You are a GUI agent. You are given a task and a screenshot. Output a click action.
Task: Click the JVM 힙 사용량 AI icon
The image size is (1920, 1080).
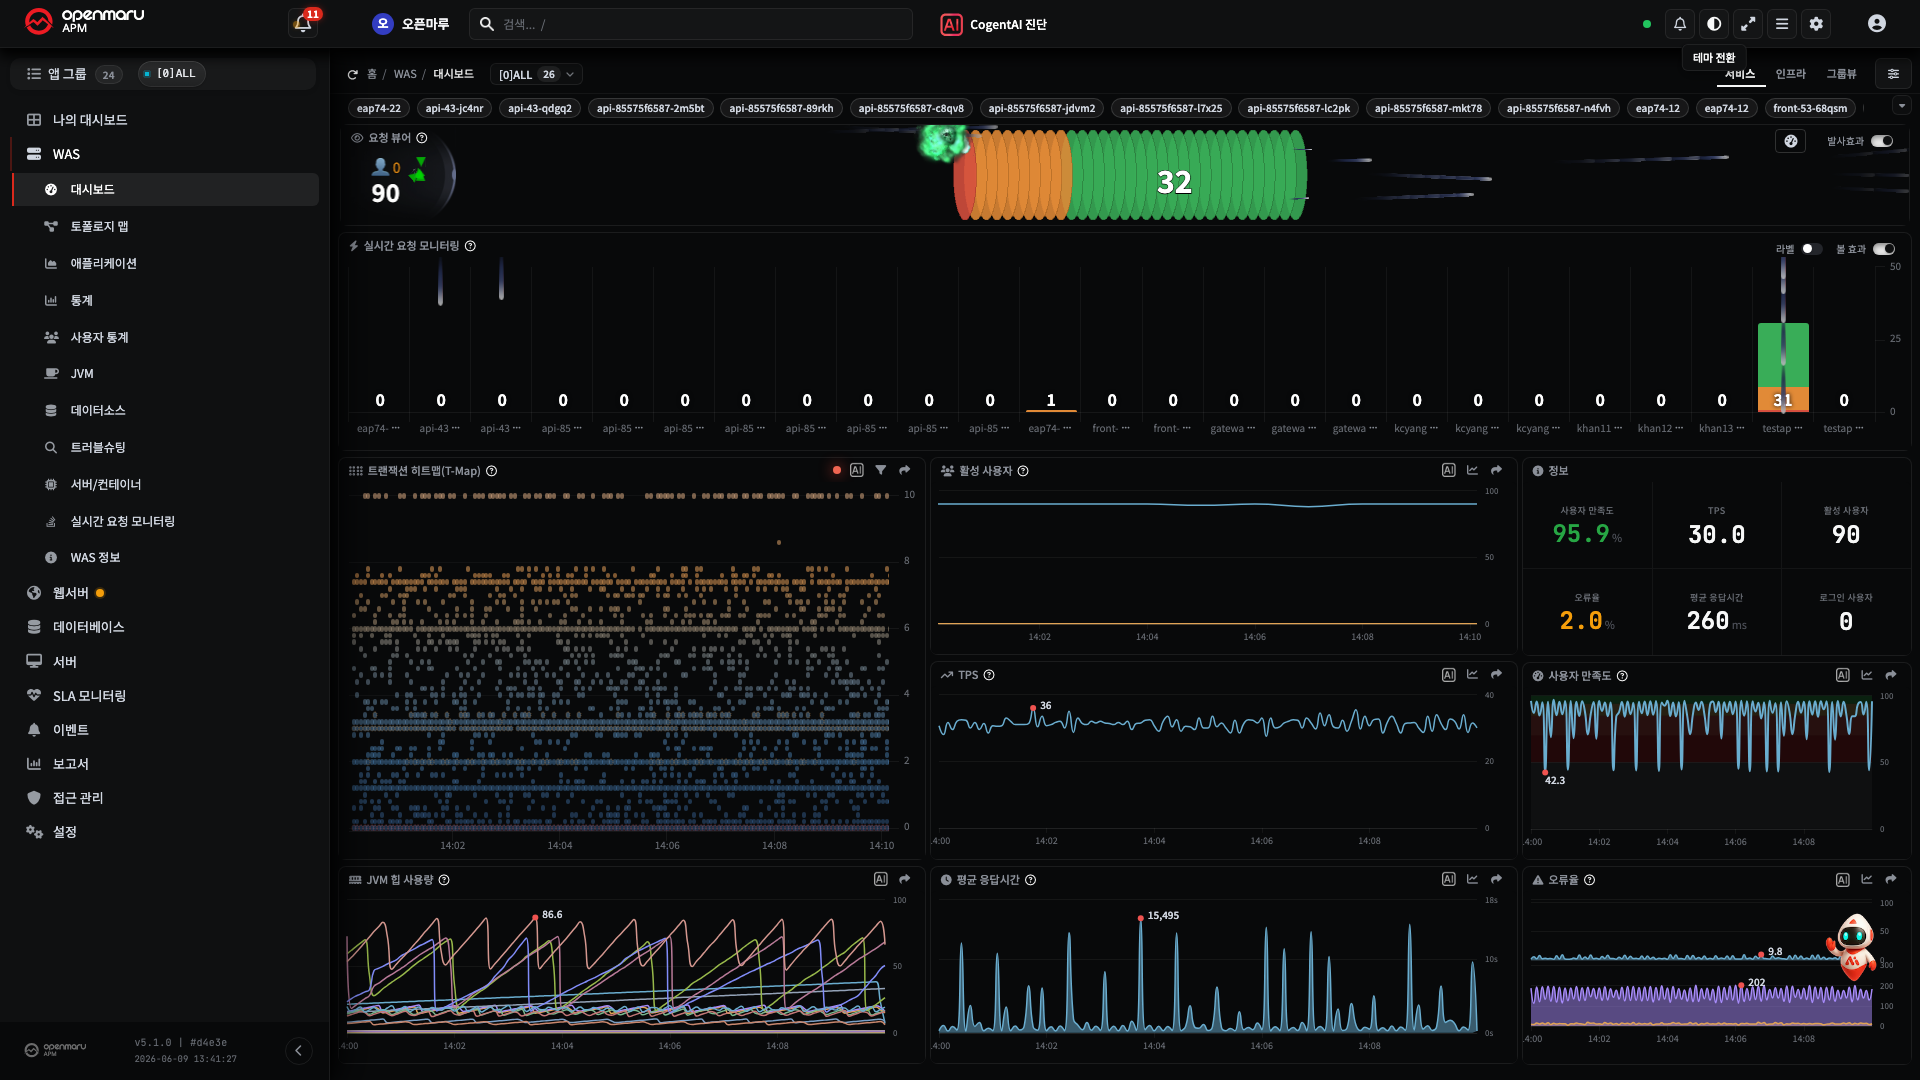[x=881, y=880]
